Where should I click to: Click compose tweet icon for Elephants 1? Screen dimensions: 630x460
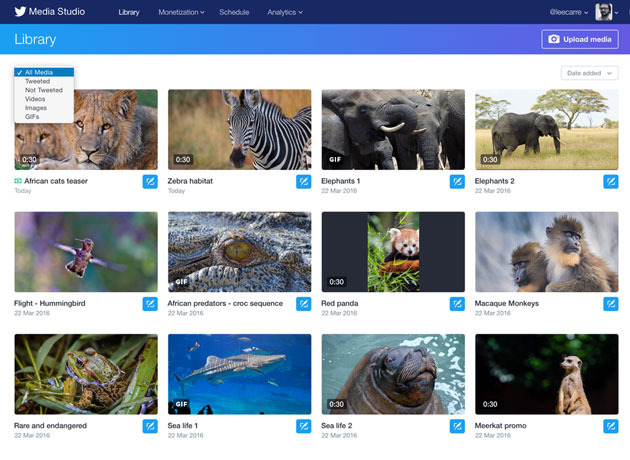[457, 182]
